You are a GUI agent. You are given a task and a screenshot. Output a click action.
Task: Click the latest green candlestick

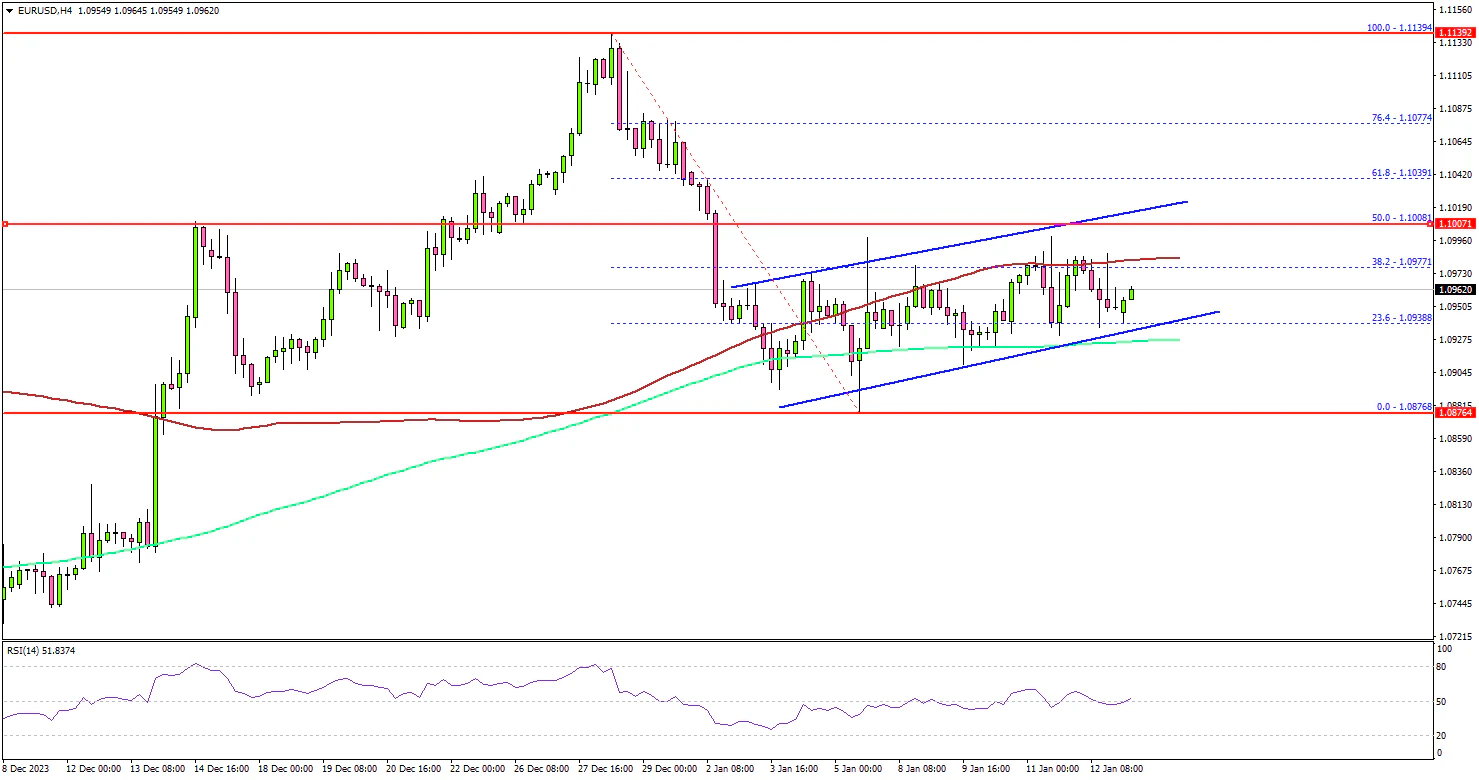tap(1132, 294)
